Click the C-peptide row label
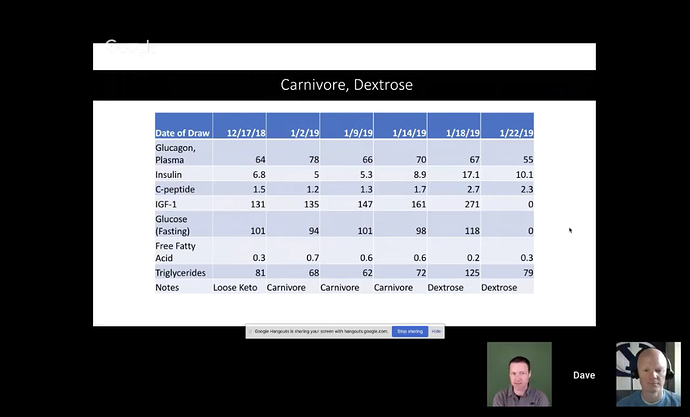690x417 pixels. tap(174, 189)
